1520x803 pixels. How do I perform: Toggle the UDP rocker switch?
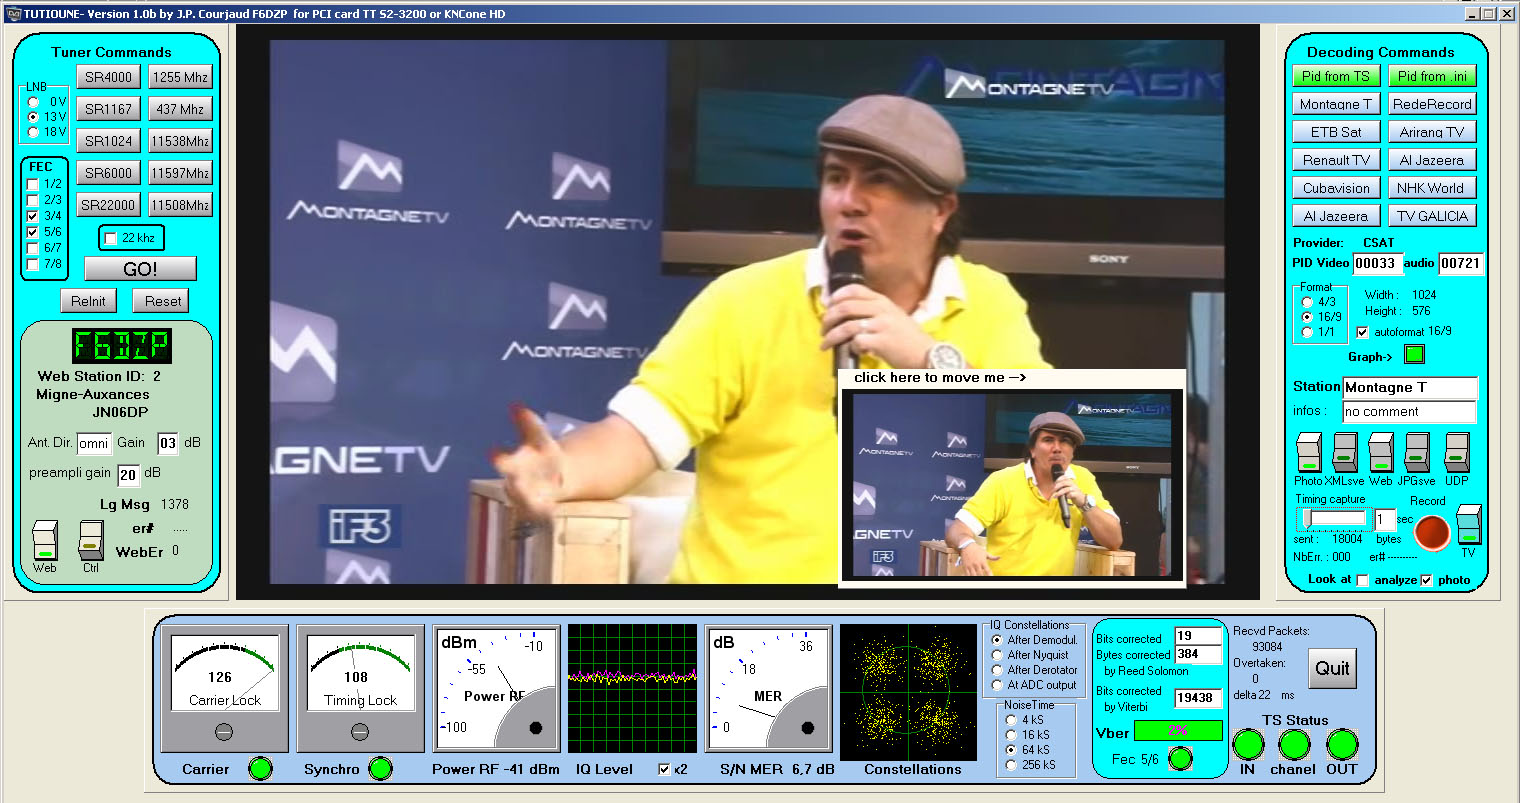[x=1456, y=452]
